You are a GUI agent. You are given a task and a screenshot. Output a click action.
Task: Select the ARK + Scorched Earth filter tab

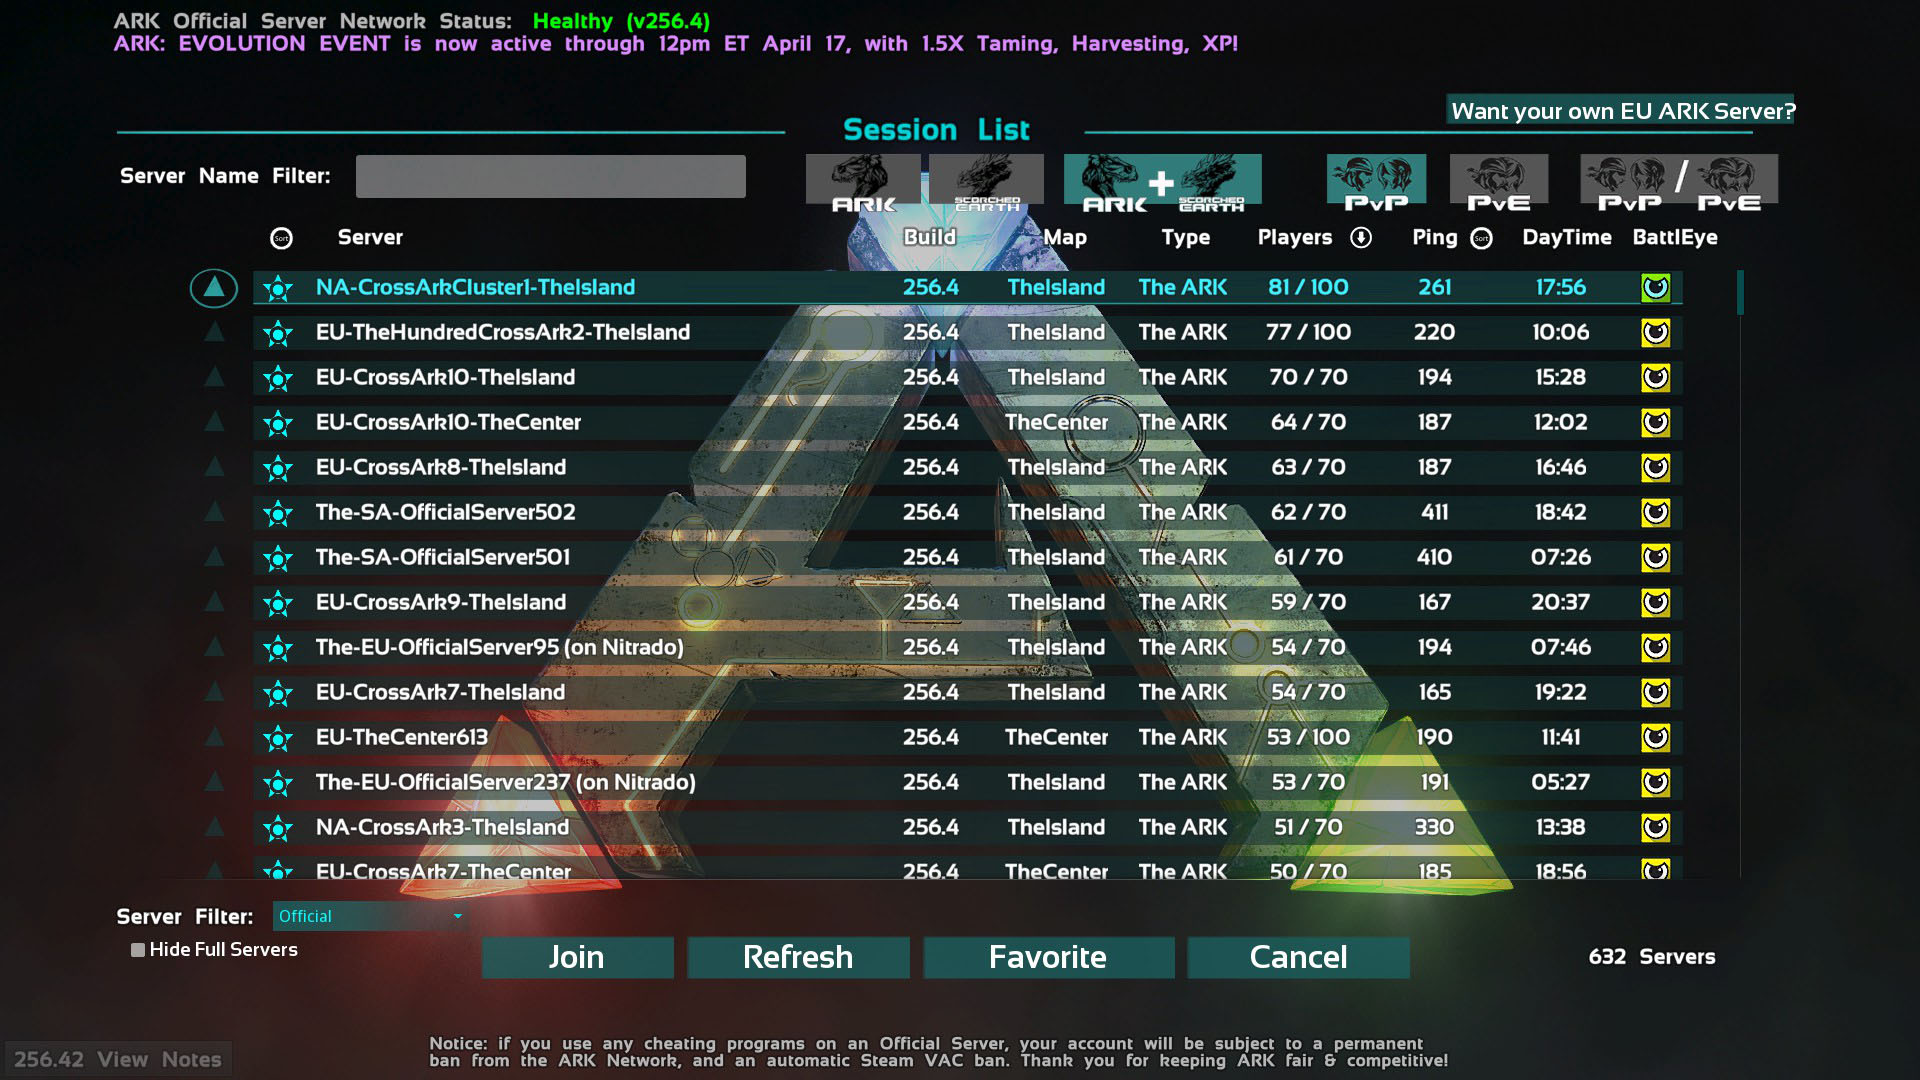click(1163, 183)
